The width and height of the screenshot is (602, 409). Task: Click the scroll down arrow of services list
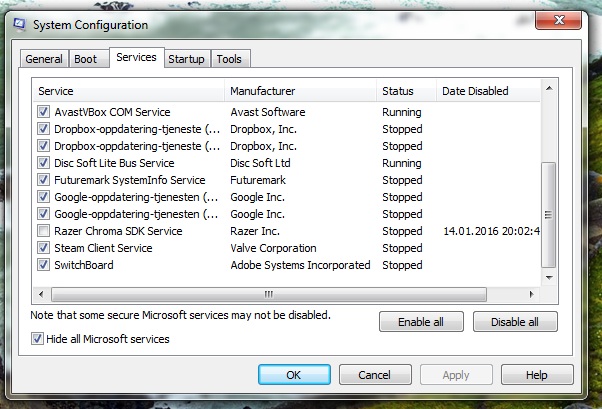tap(549, 277)
